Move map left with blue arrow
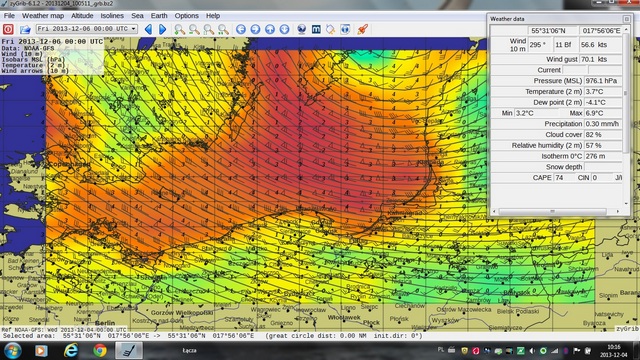Image resolution: width=640 pixels, height=360 pixels. 241,29
